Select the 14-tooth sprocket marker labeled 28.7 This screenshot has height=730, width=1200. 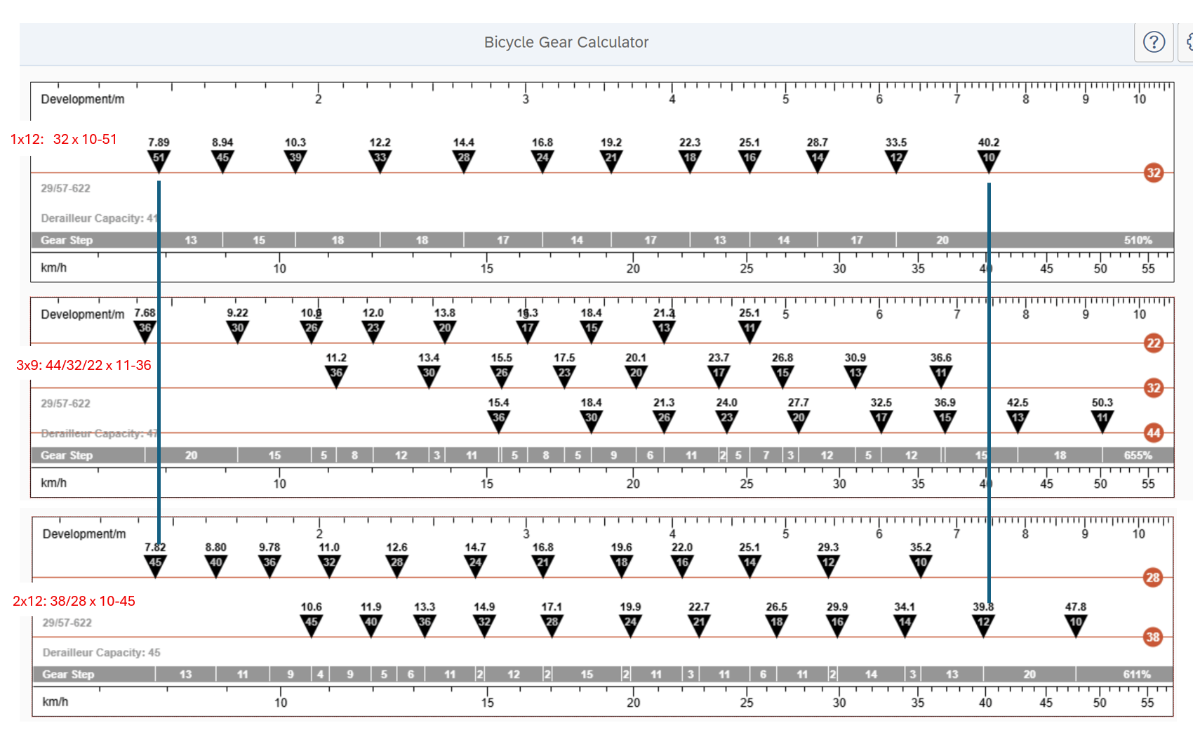click(x=818, y=160)
